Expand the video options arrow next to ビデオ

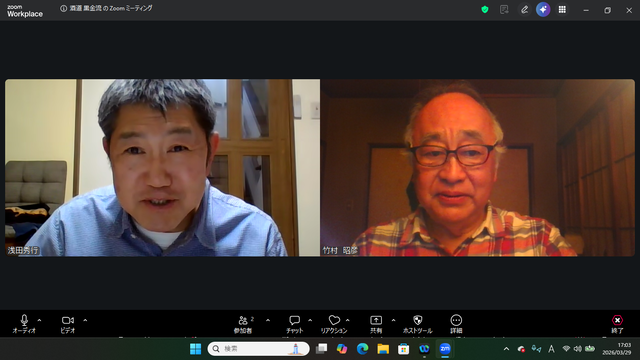click(85, 320)
